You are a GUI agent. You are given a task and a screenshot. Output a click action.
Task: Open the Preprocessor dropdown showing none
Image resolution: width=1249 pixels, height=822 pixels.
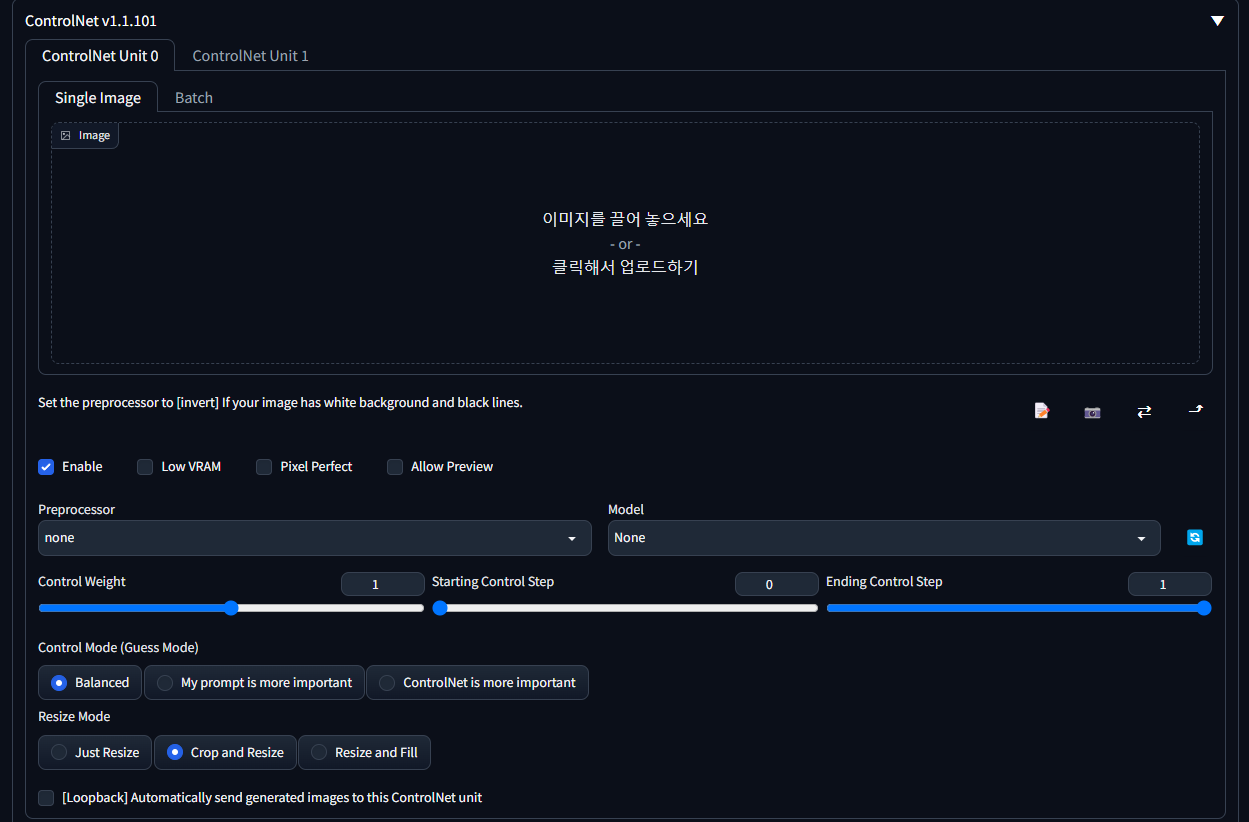[x=315, y=538]
